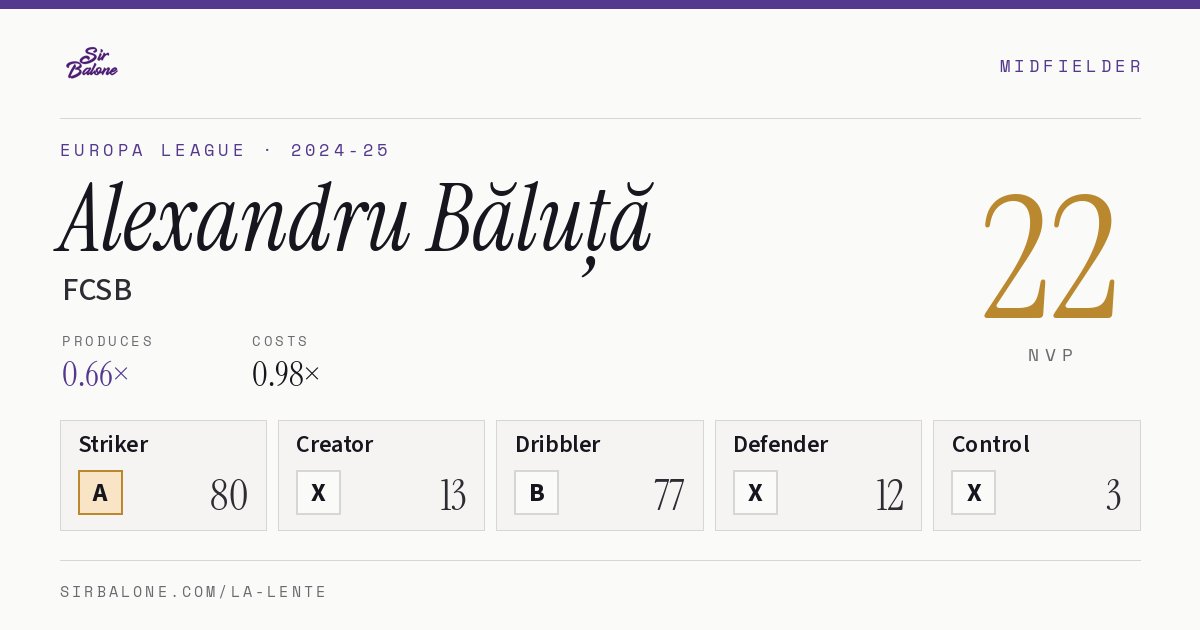Click the A grade badge under Striker

tap(100, 493)
